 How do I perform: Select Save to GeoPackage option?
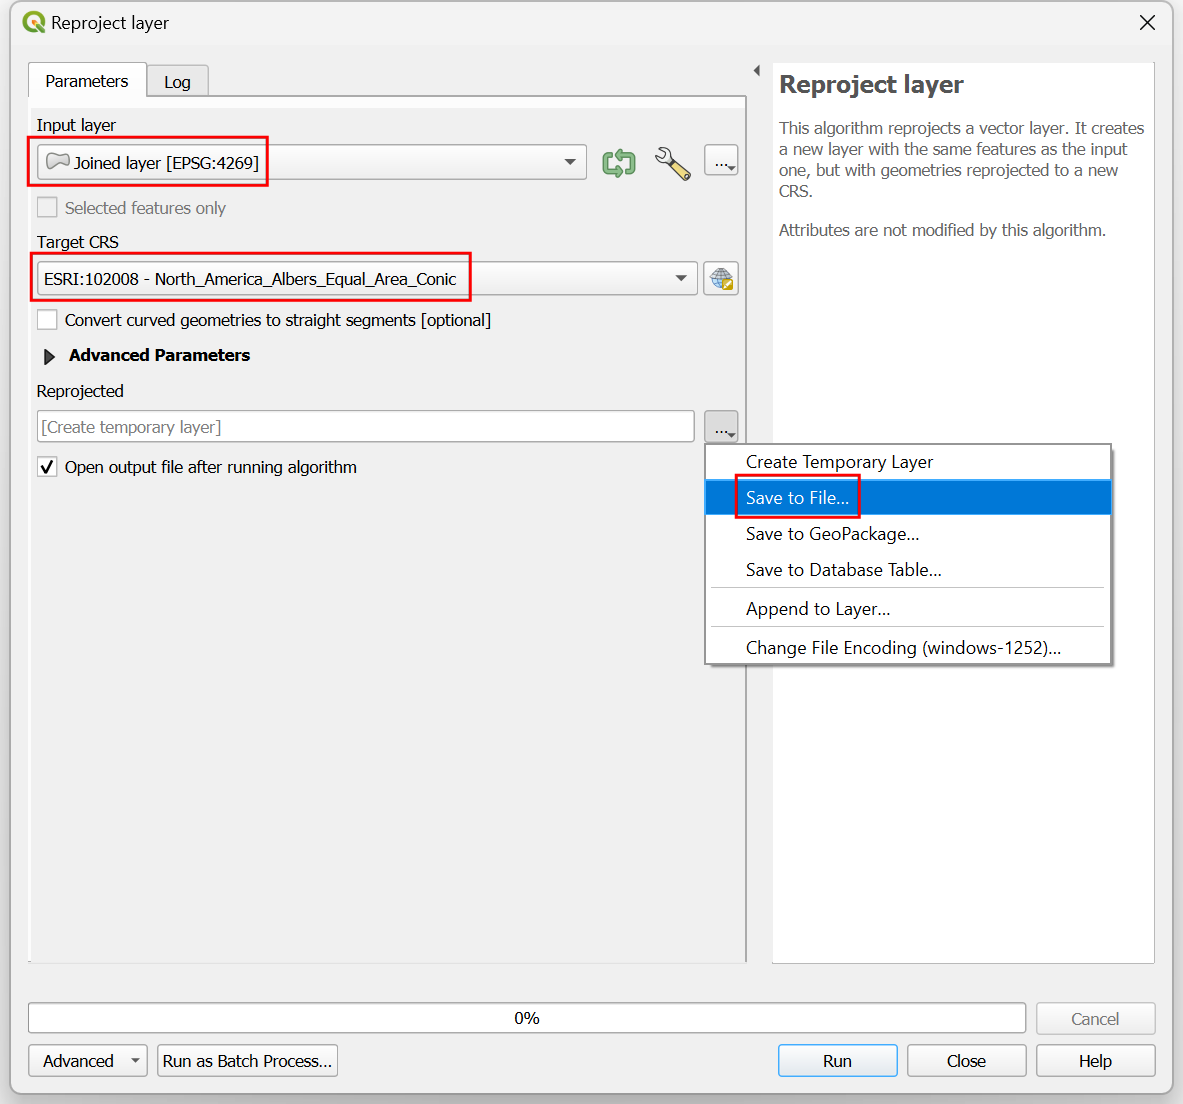tap(832, 534)
